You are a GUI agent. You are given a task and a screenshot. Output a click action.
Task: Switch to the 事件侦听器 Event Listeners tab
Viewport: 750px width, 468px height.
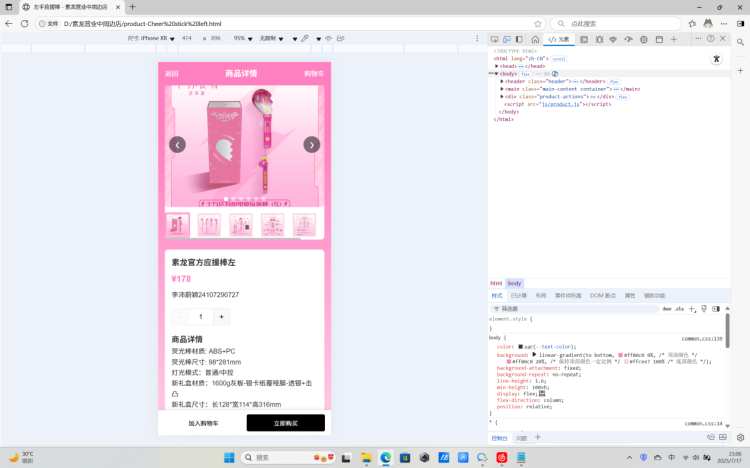coord(568,296)
